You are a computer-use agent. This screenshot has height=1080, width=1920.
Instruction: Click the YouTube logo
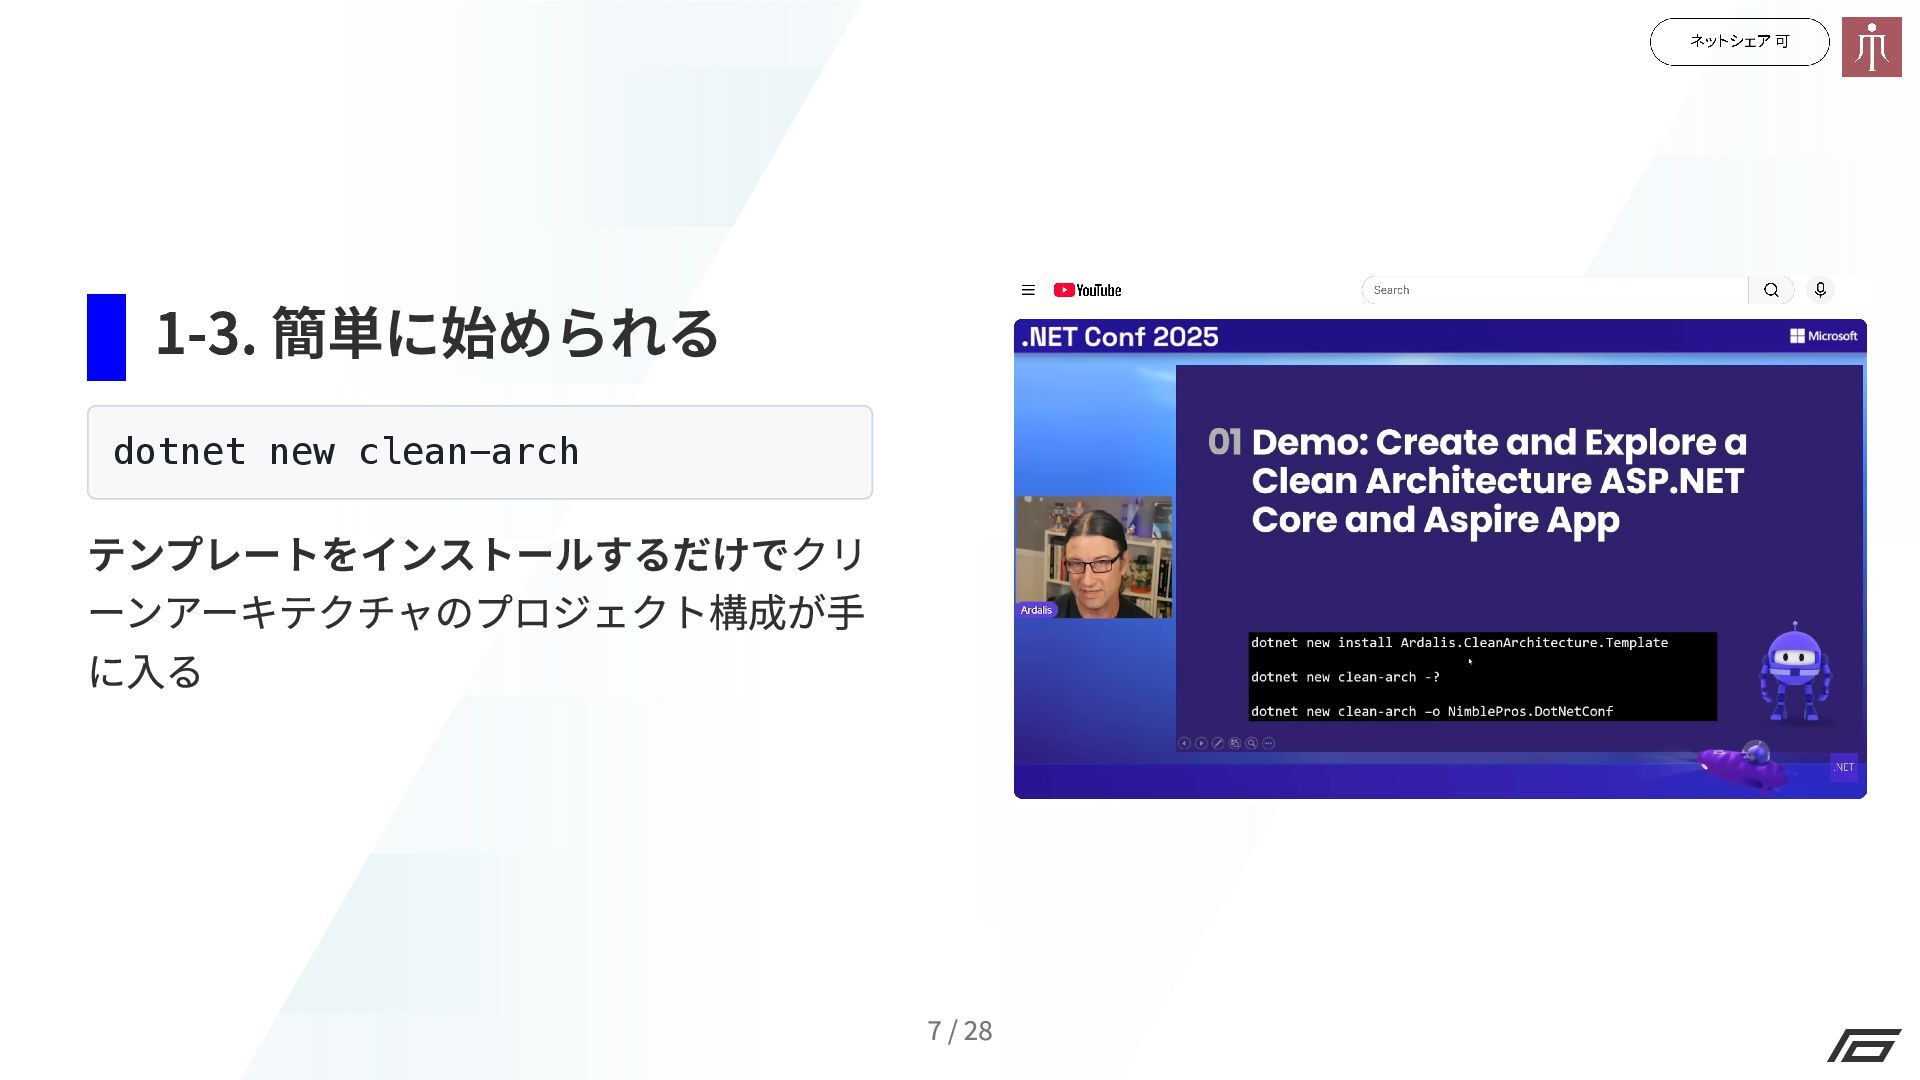tap(1087, 290)
